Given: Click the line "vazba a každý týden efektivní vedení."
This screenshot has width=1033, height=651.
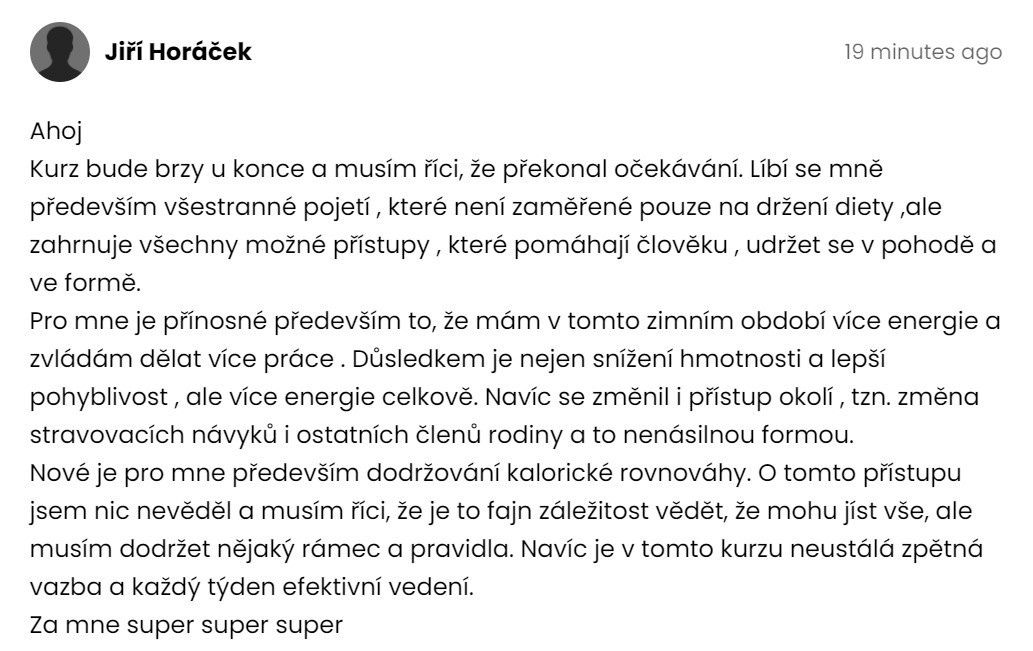Looking at the screenshot, I should pos(252,587).
